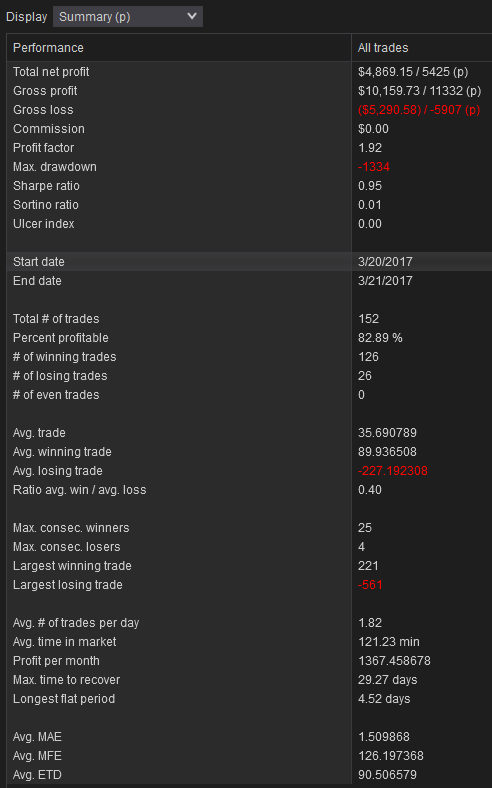
Task: Click the Avg. MFE value 126.197368
Action: point(390,756)
